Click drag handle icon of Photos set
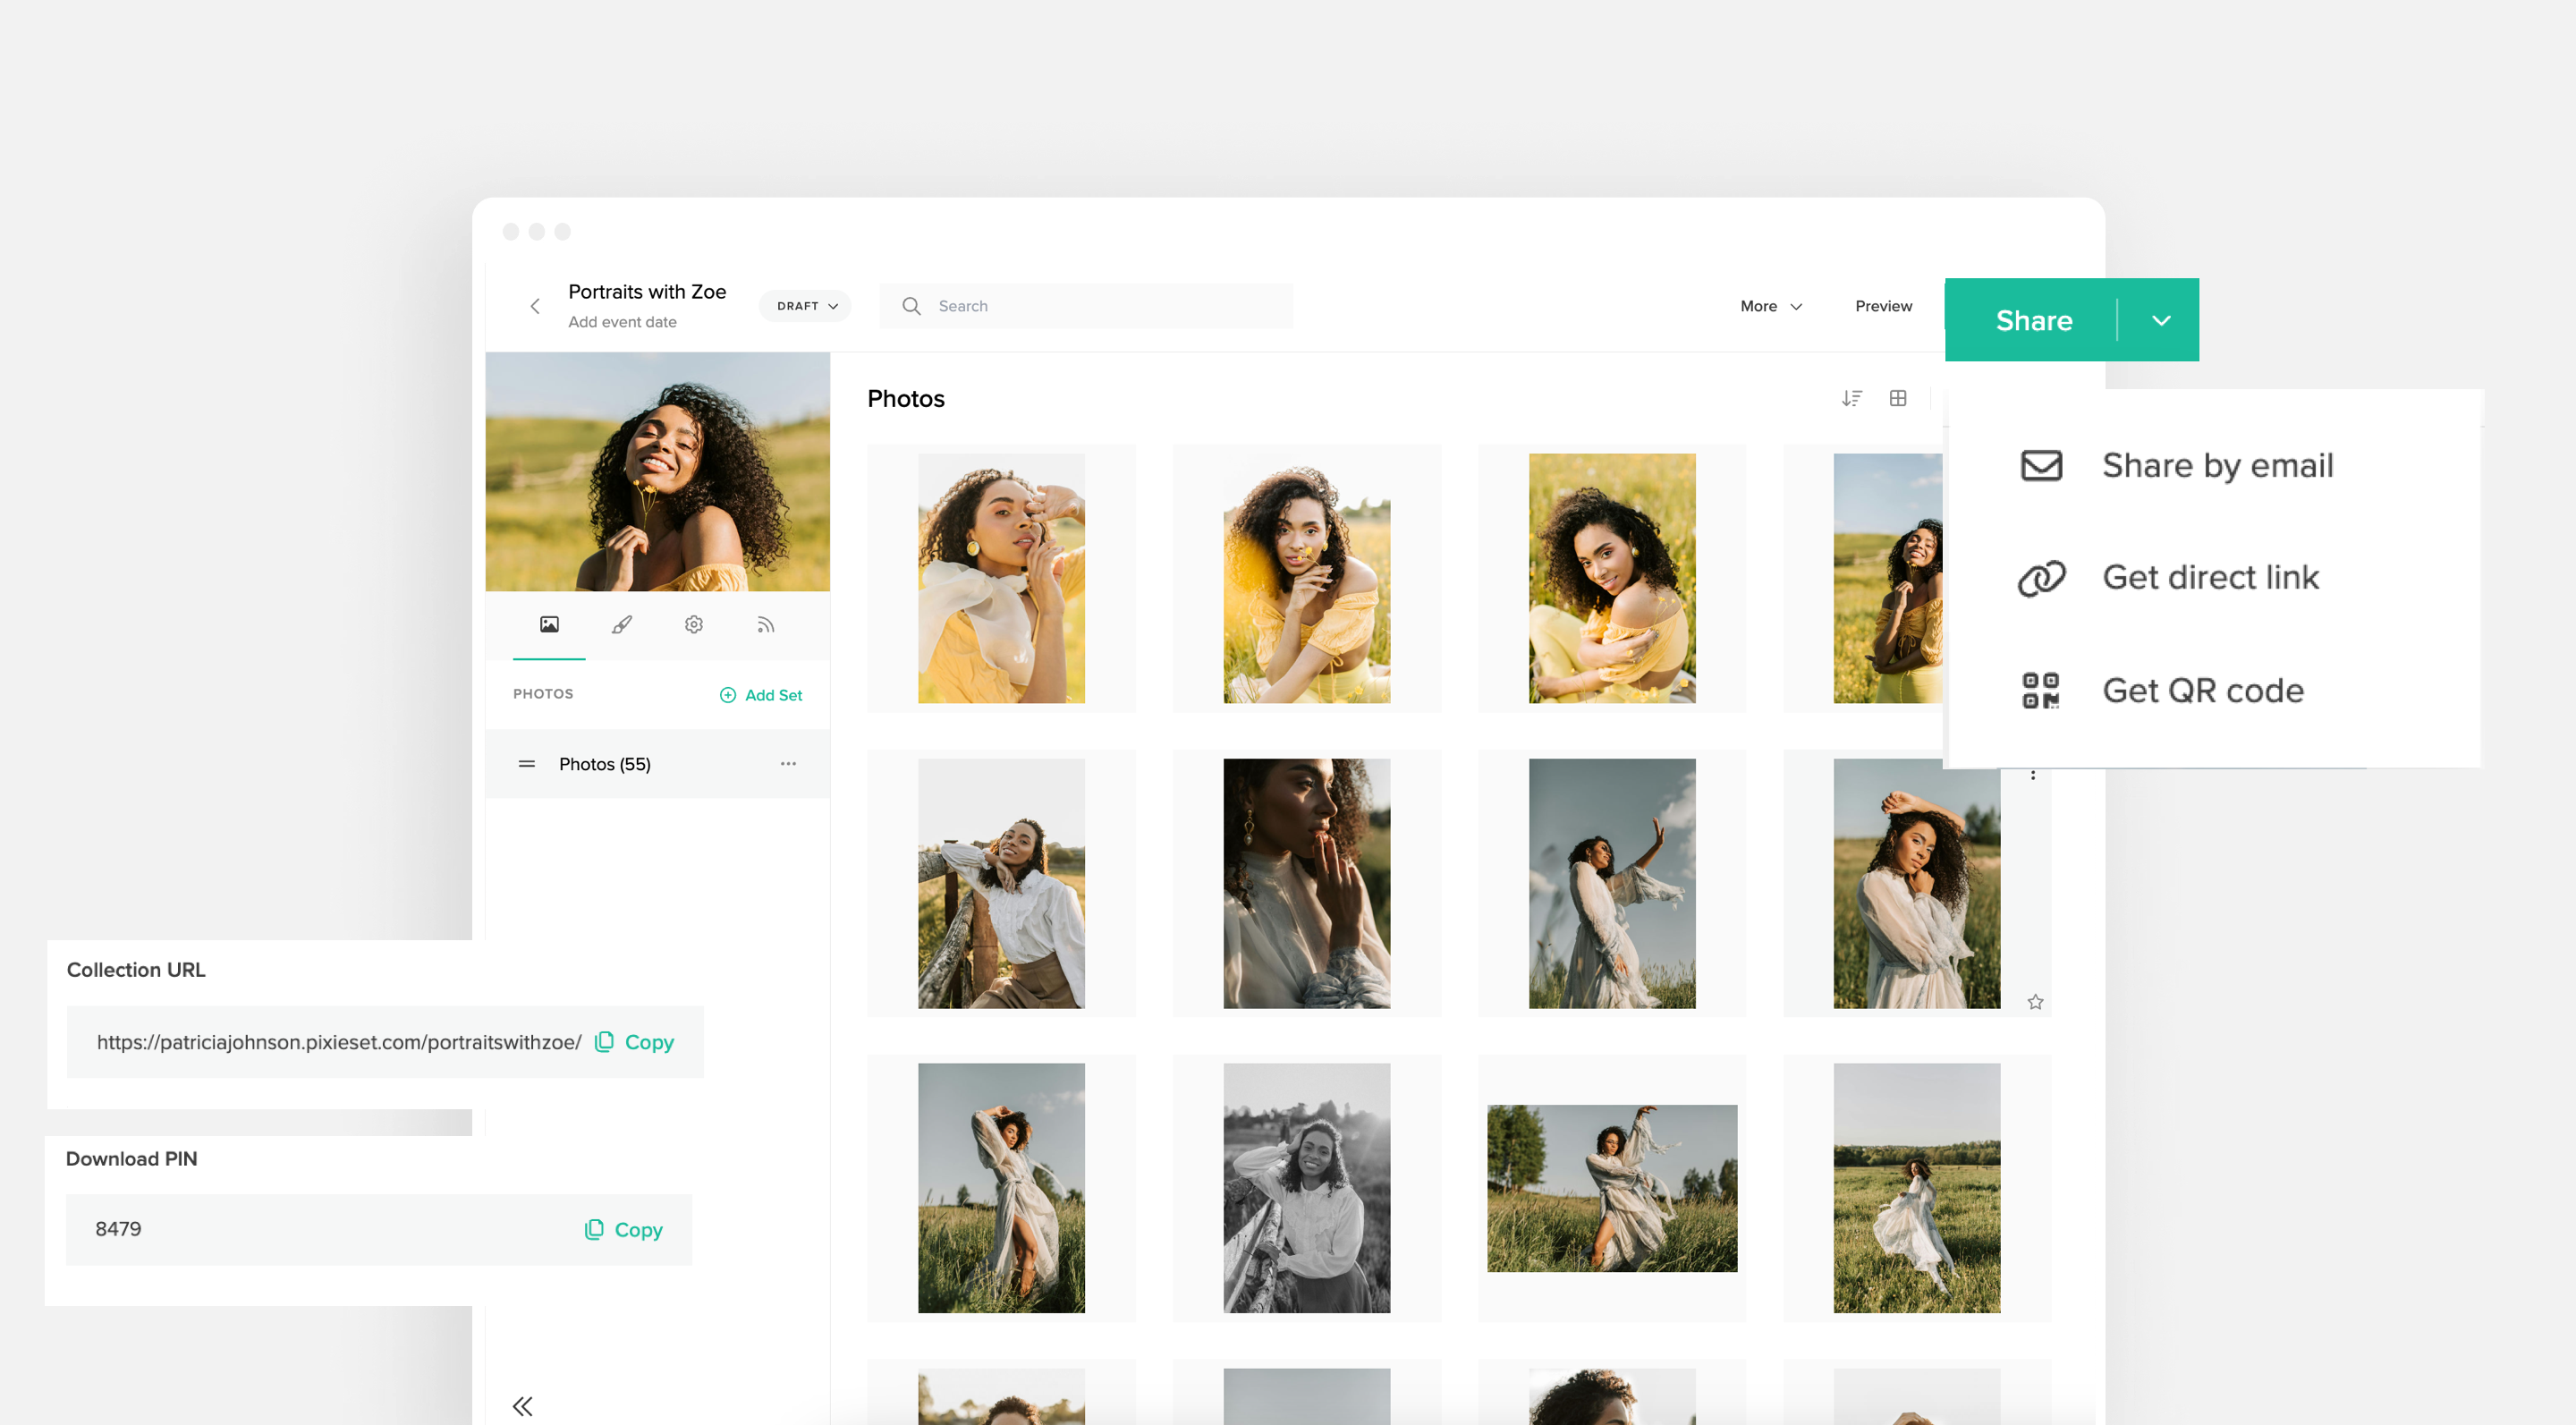 (527, 764)
